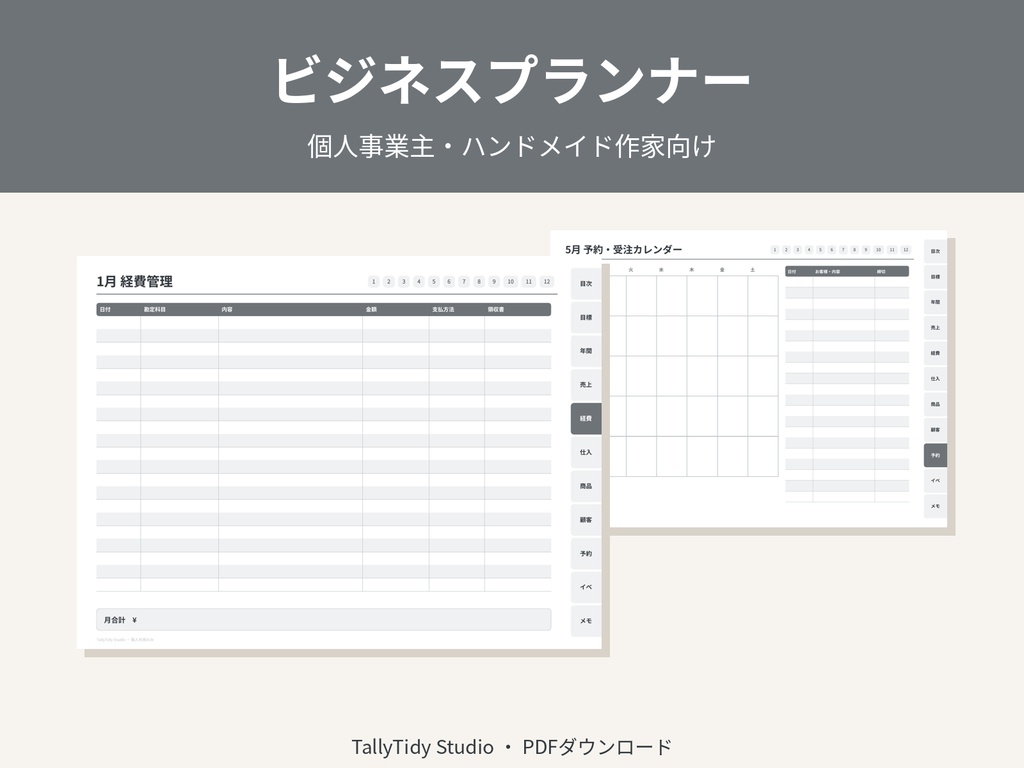
Task: Jump to month 6 on 経費管理 page
Action: click(449, 281)
